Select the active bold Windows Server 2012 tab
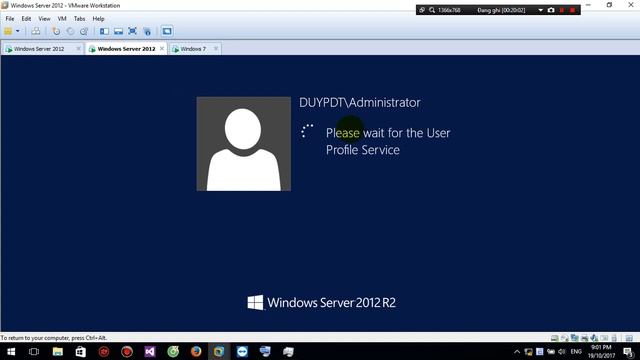This screenshot has width=640, height=360. coord(126,49)
